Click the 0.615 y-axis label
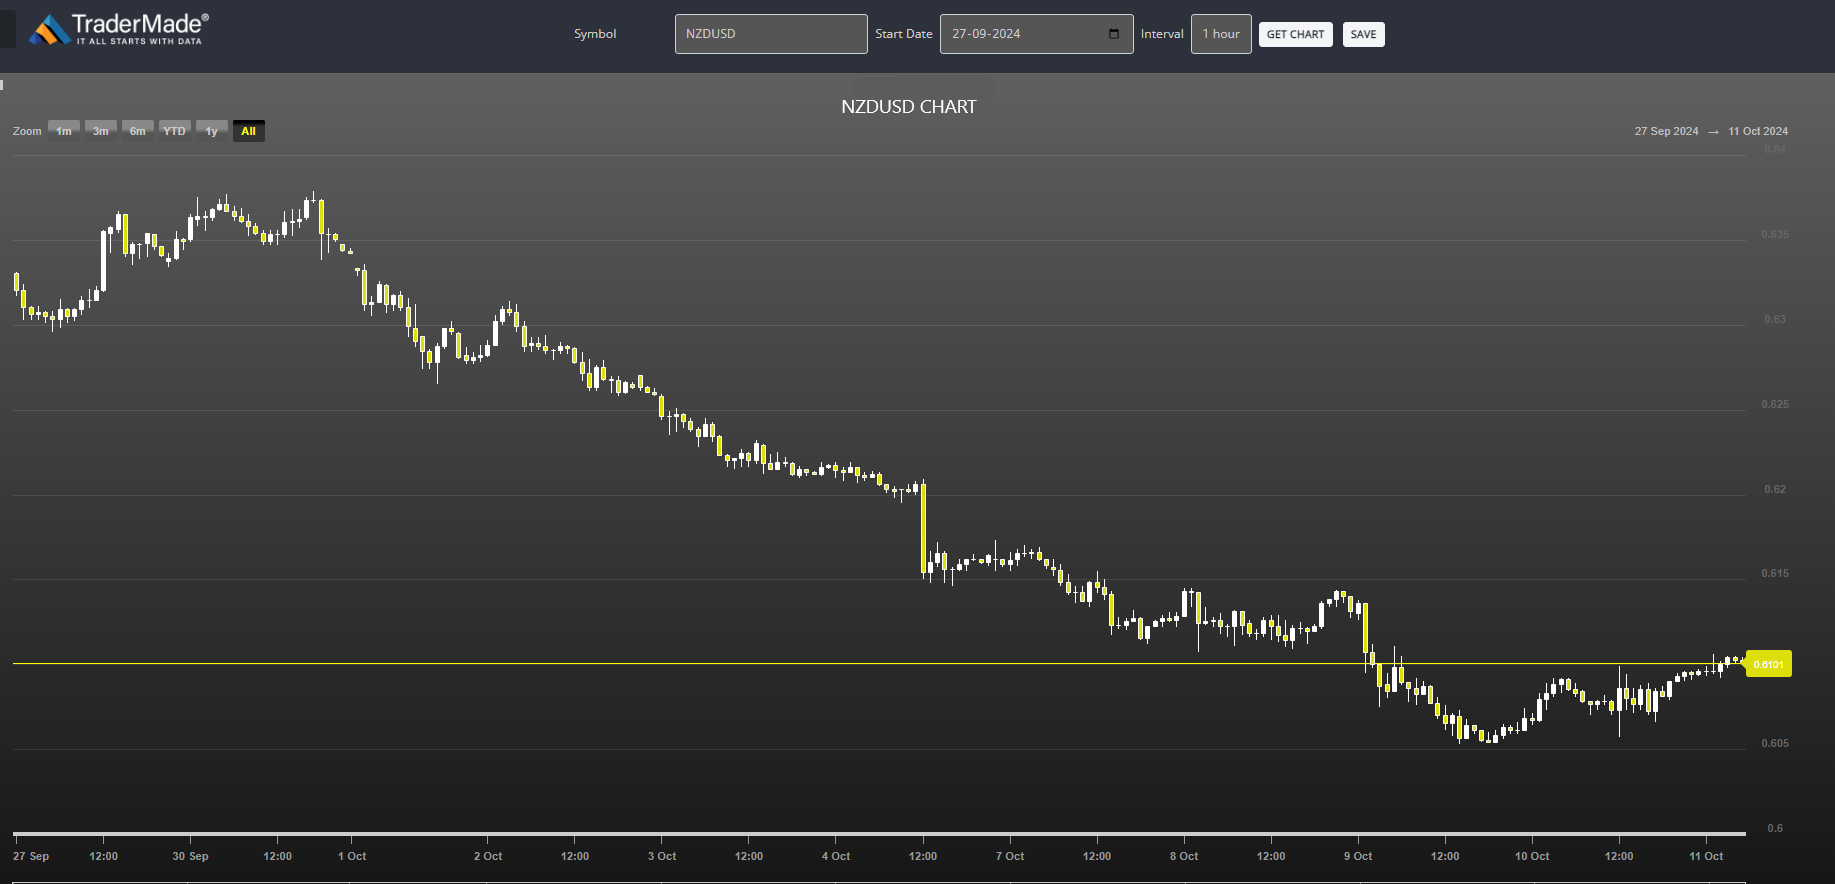 point(1775,573)
